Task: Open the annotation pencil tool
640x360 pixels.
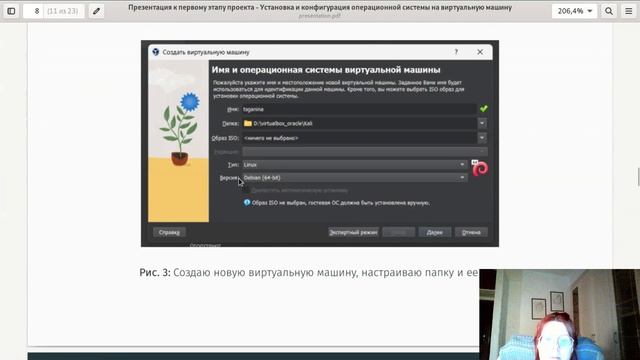Action: point(96,11)
